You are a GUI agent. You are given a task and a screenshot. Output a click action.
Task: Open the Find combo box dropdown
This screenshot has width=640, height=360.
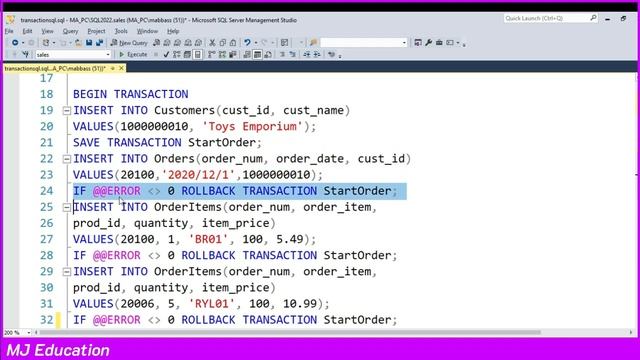(404, 42)
